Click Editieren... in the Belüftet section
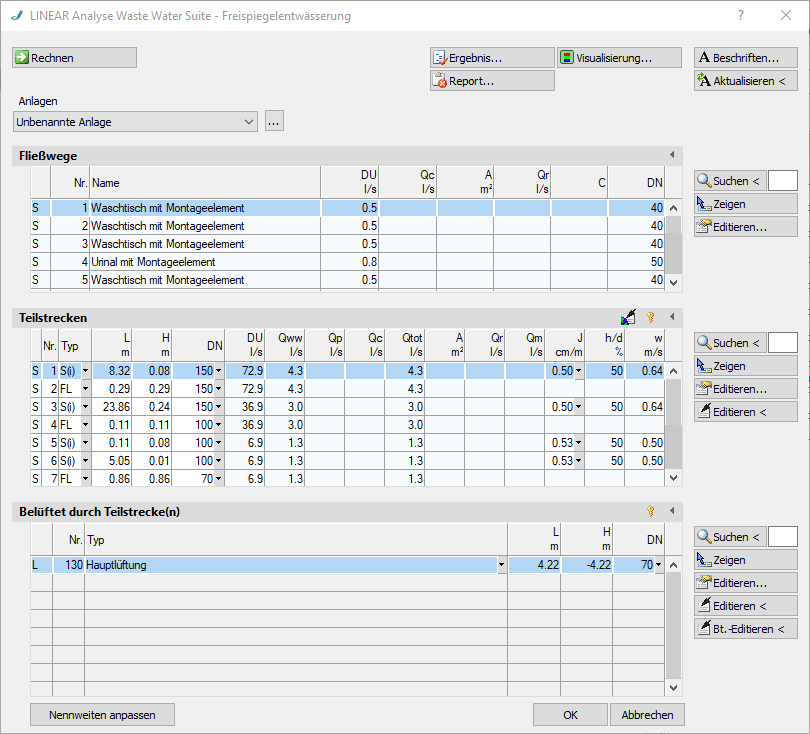This screenshot has width=810, height=734. (745, 583)
